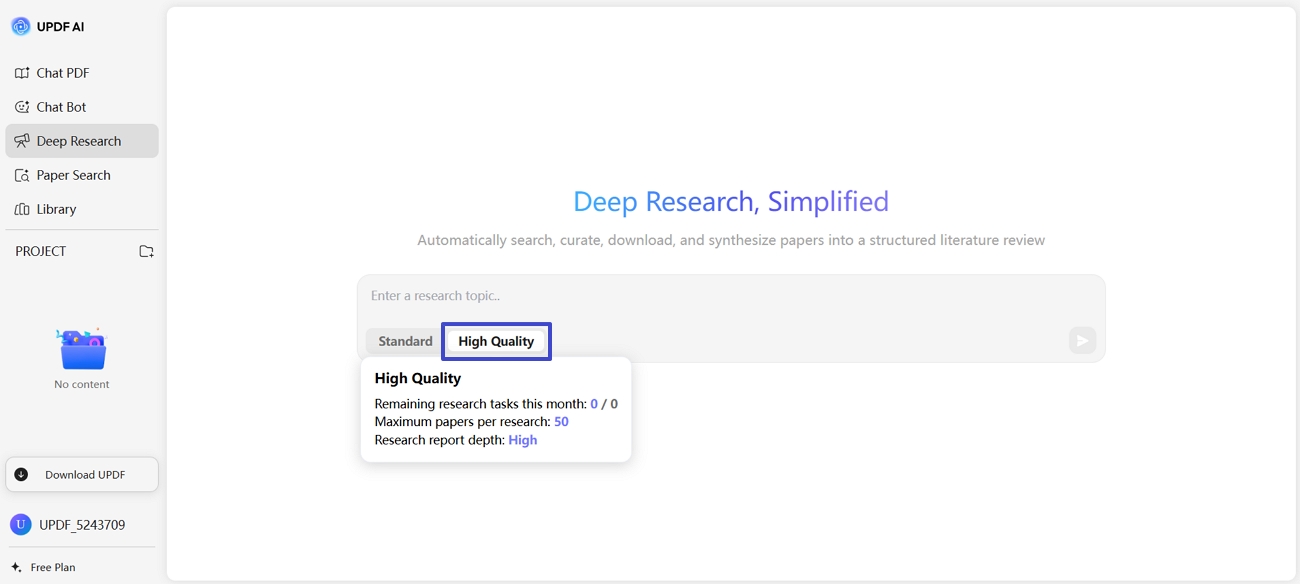Viewport: 1300px width, 584px height.
Task: Click the Download UPDF button
Action: point(82,475)
